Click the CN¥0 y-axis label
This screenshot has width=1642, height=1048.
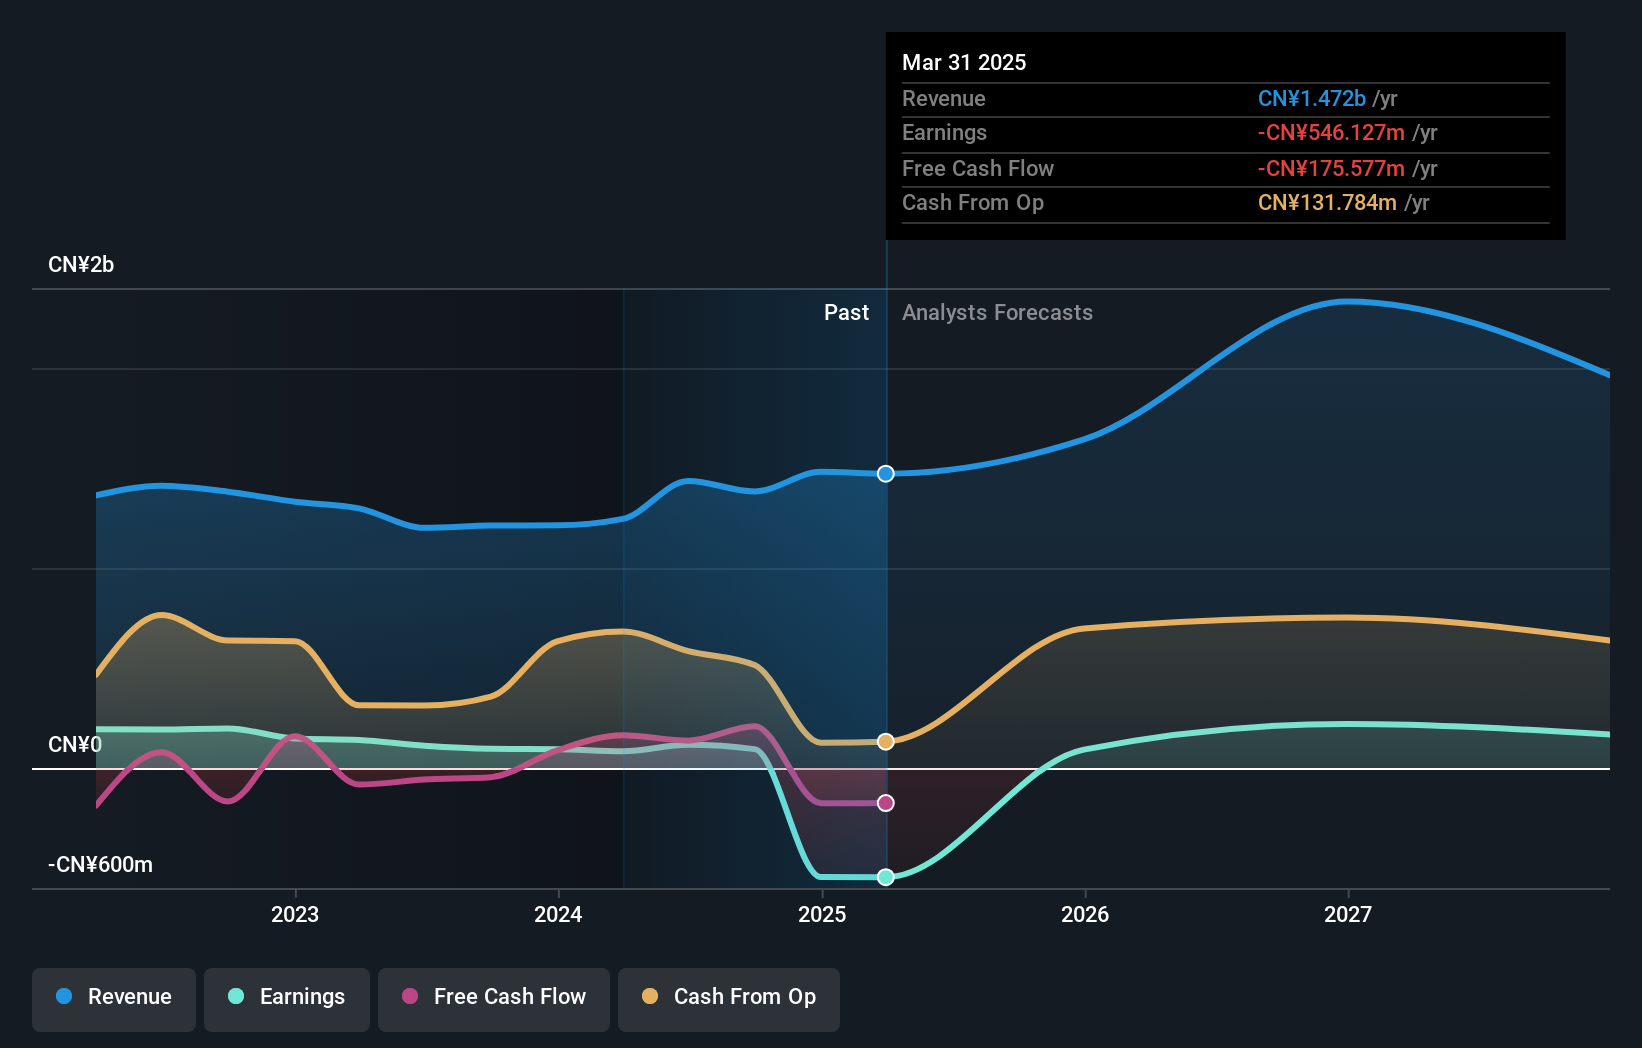coord(75,745)
